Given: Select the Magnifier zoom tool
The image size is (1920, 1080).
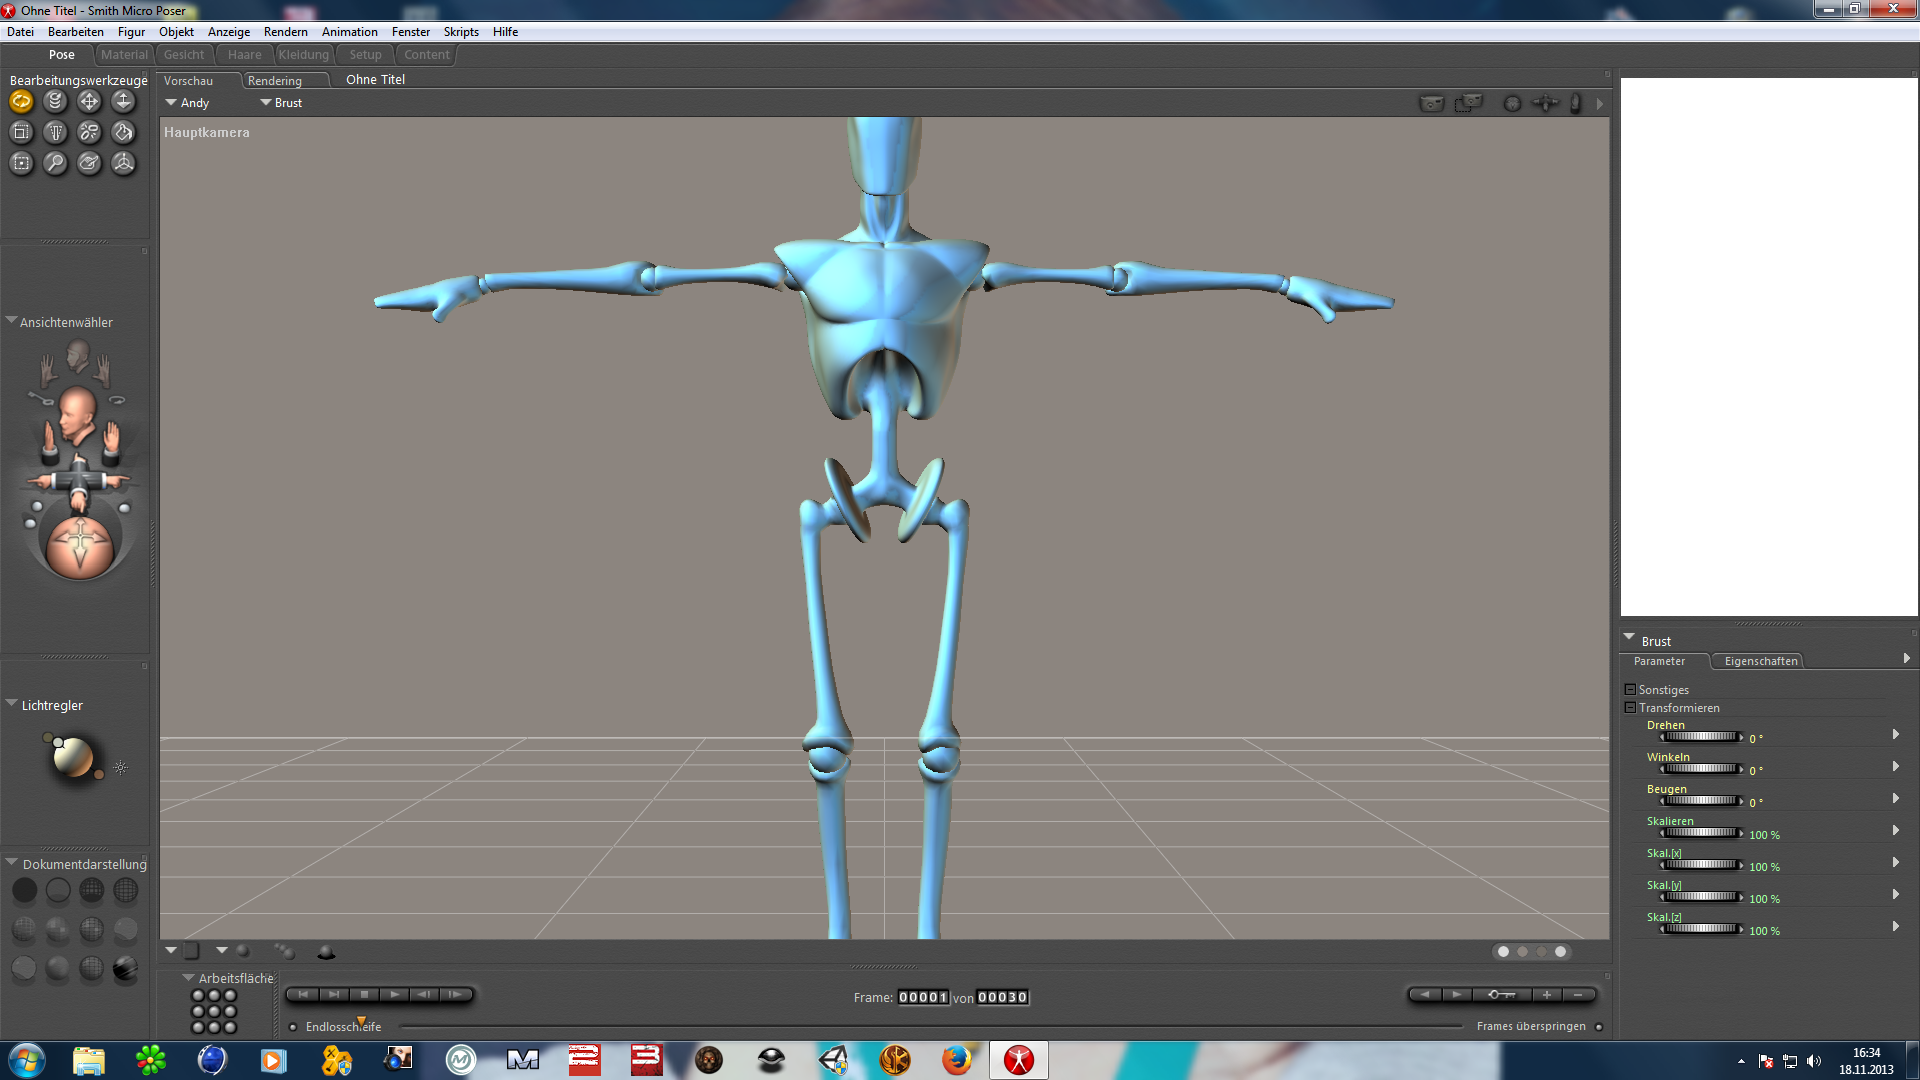Looking at the screenshot, I should point(55,163).
